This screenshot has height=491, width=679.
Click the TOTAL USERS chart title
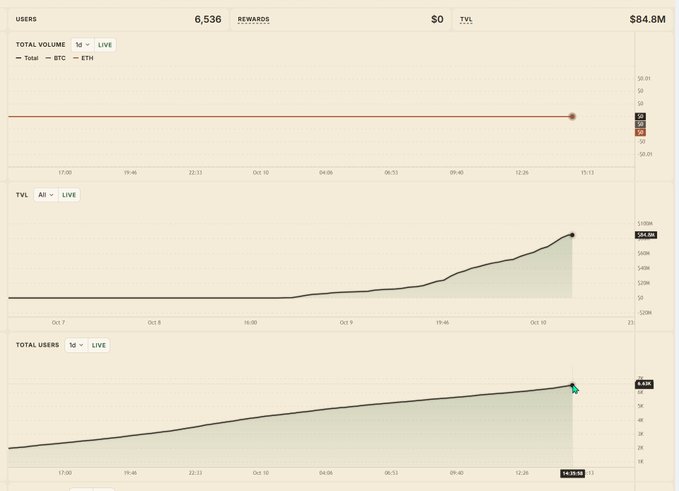click(37, 345)
